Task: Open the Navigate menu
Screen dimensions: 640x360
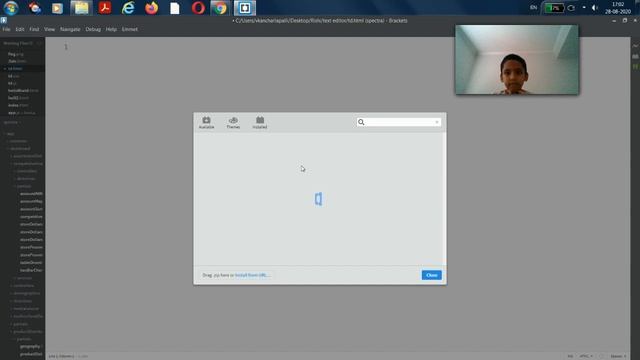Action: (x=70, y=29)
